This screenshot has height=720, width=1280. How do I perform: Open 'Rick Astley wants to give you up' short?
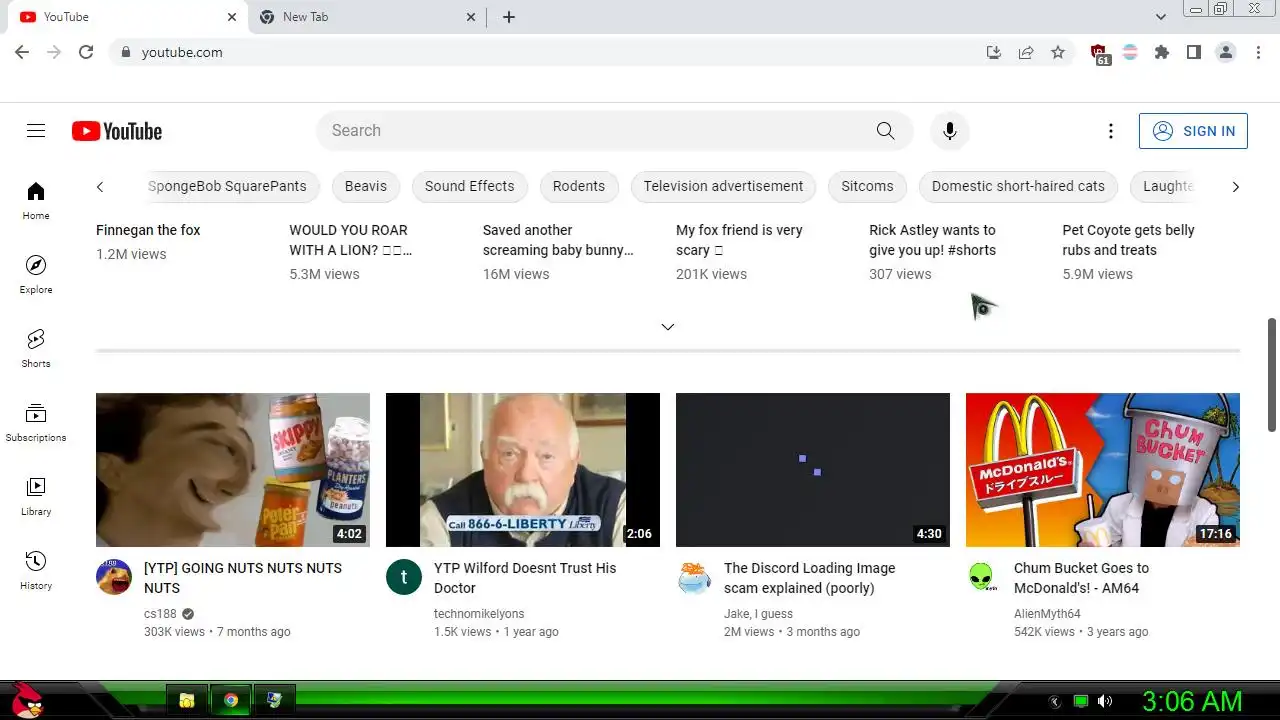[x=932, y=240]
